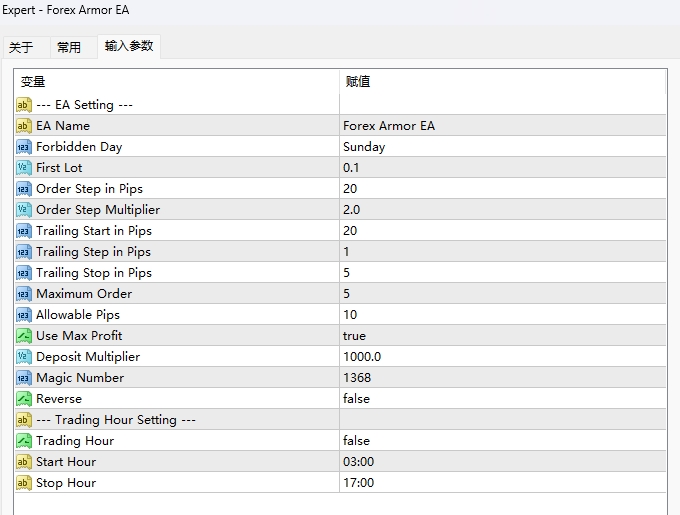This screenshot has height=515, width=680.
Task: Open the Reverse value false
Action: pos(503,399)
